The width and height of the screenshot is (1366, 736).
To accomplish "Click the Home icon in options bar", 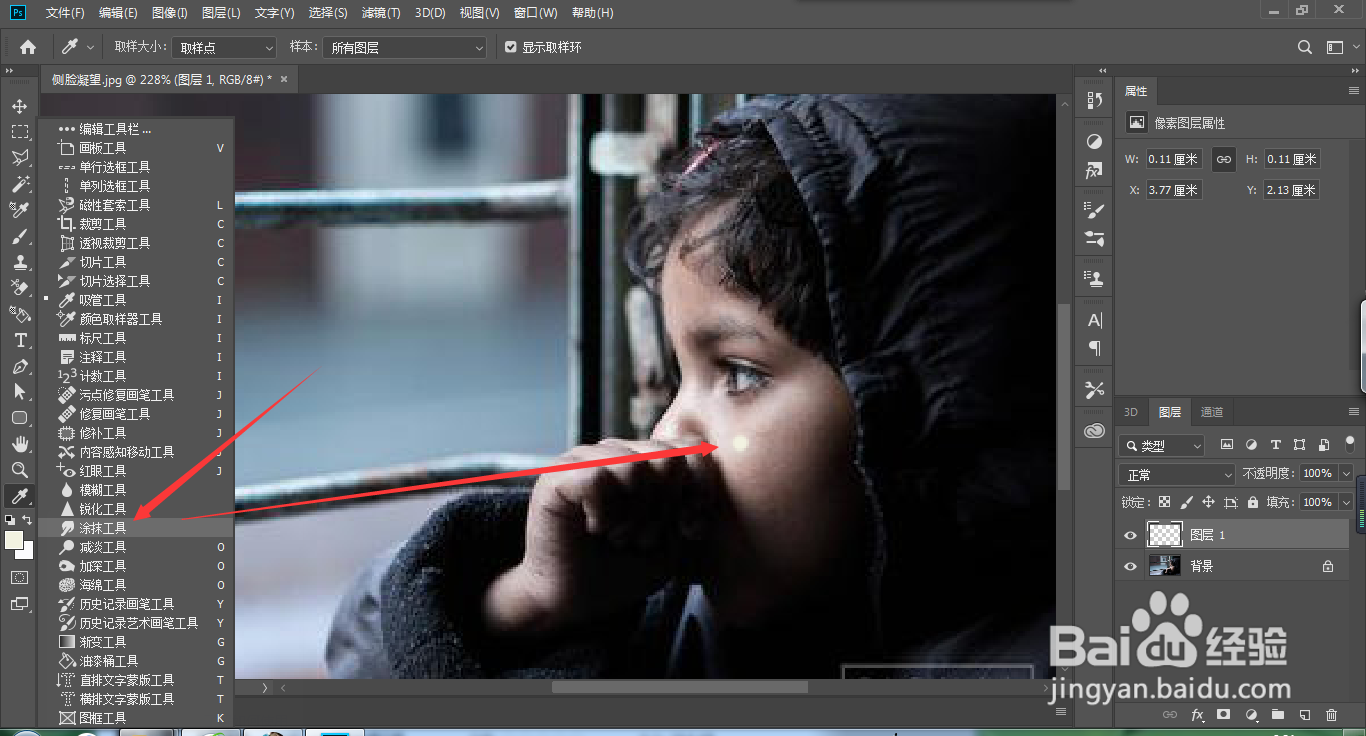I will [28, 47].
